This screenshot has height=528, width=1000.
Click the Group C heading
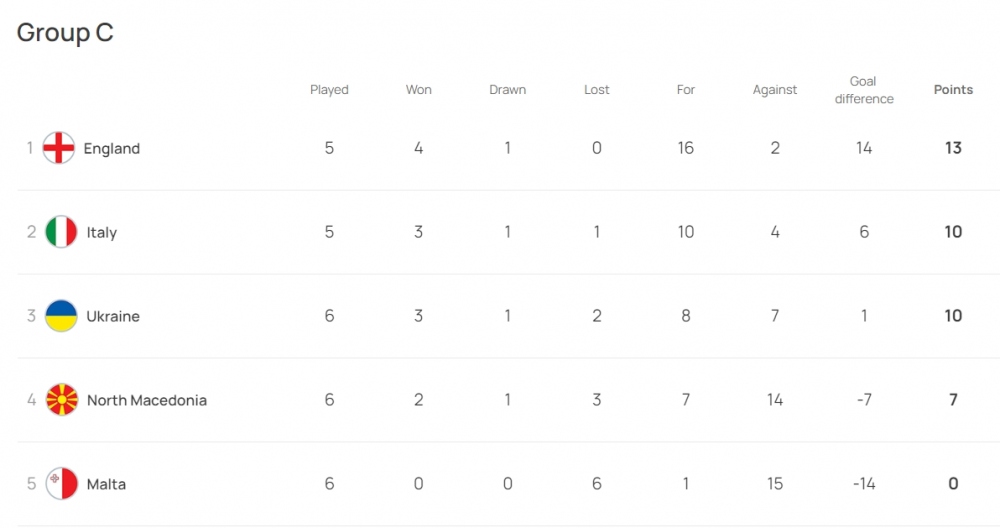coord(65,32)
